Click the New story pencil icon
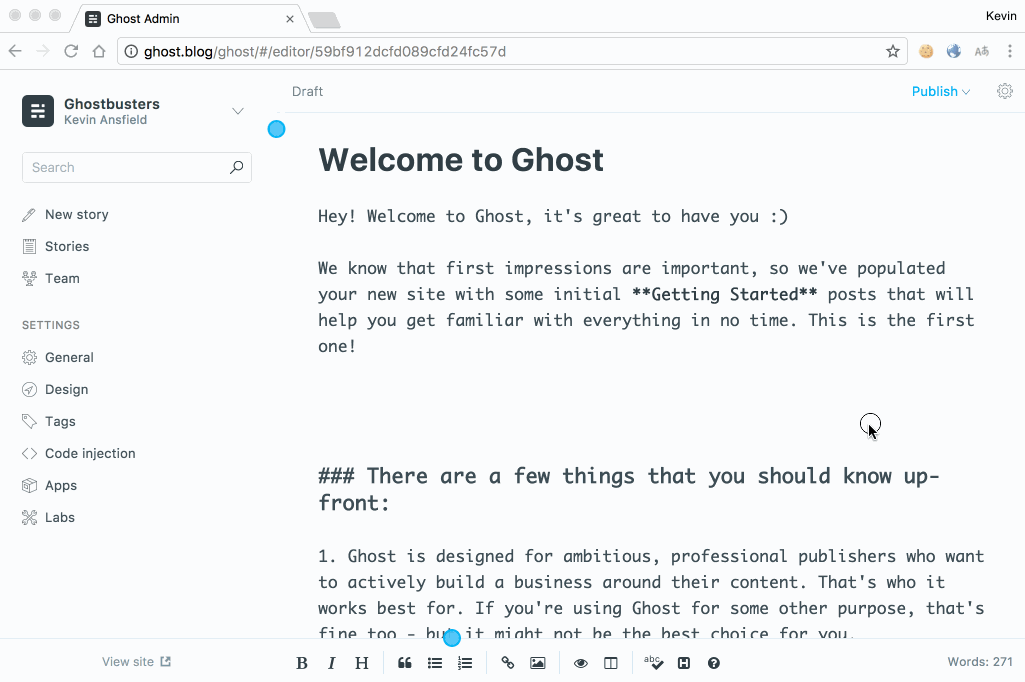Viewport: 1025px width, 682px height. click(x=29, y=214)
